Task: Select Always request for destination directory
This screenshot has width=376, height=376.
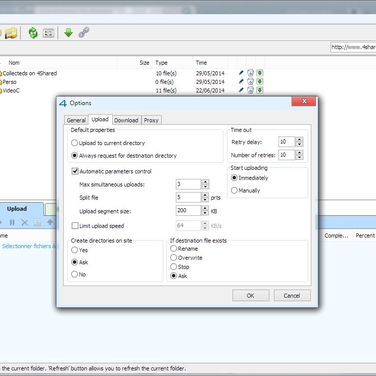Action: coord(124,156)
